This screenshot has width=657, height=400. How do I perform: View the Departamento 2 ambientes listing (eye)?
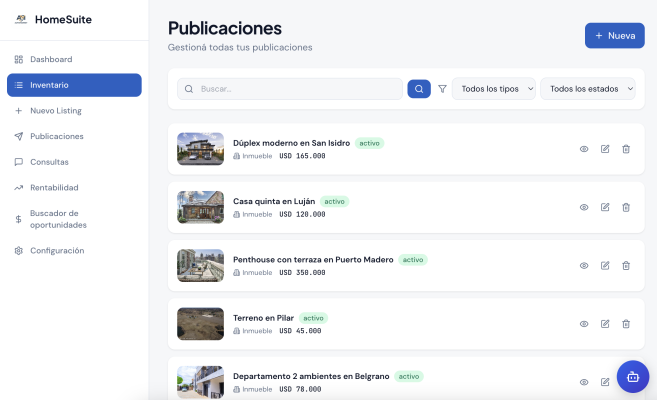584,382
